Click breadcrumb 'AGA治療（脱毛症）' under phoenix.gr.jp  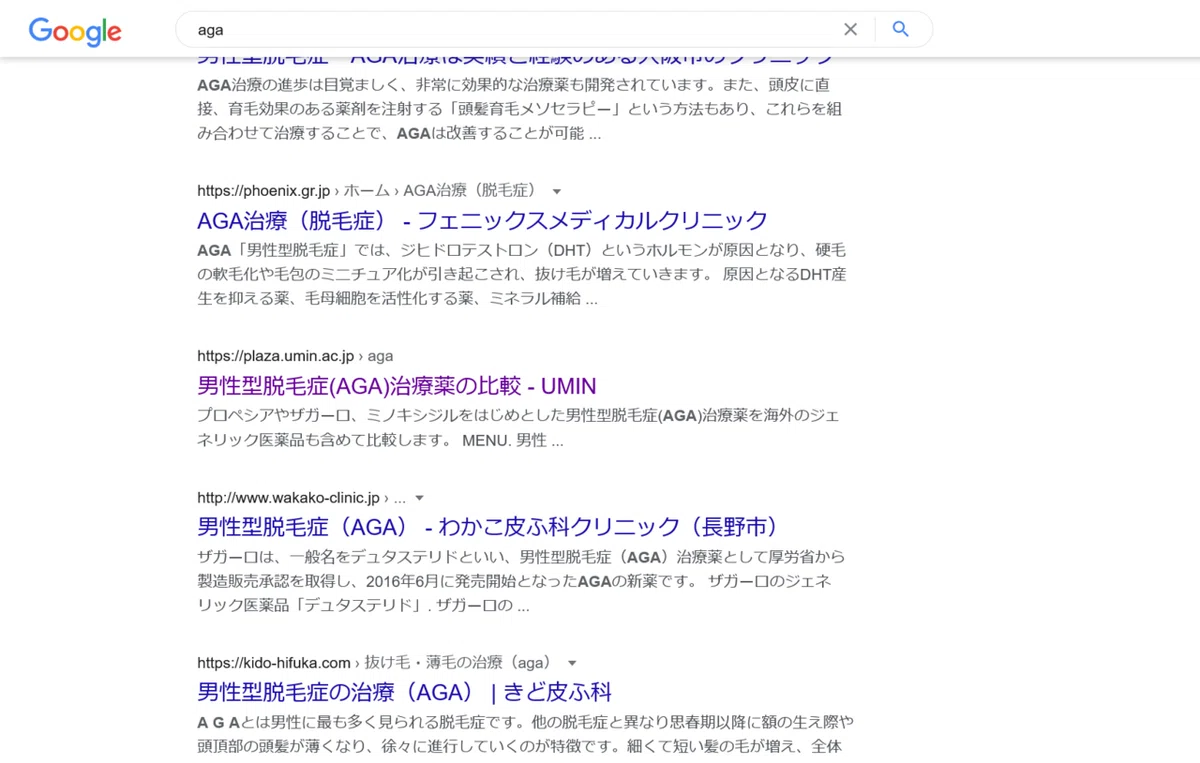[x=470, y=191]
